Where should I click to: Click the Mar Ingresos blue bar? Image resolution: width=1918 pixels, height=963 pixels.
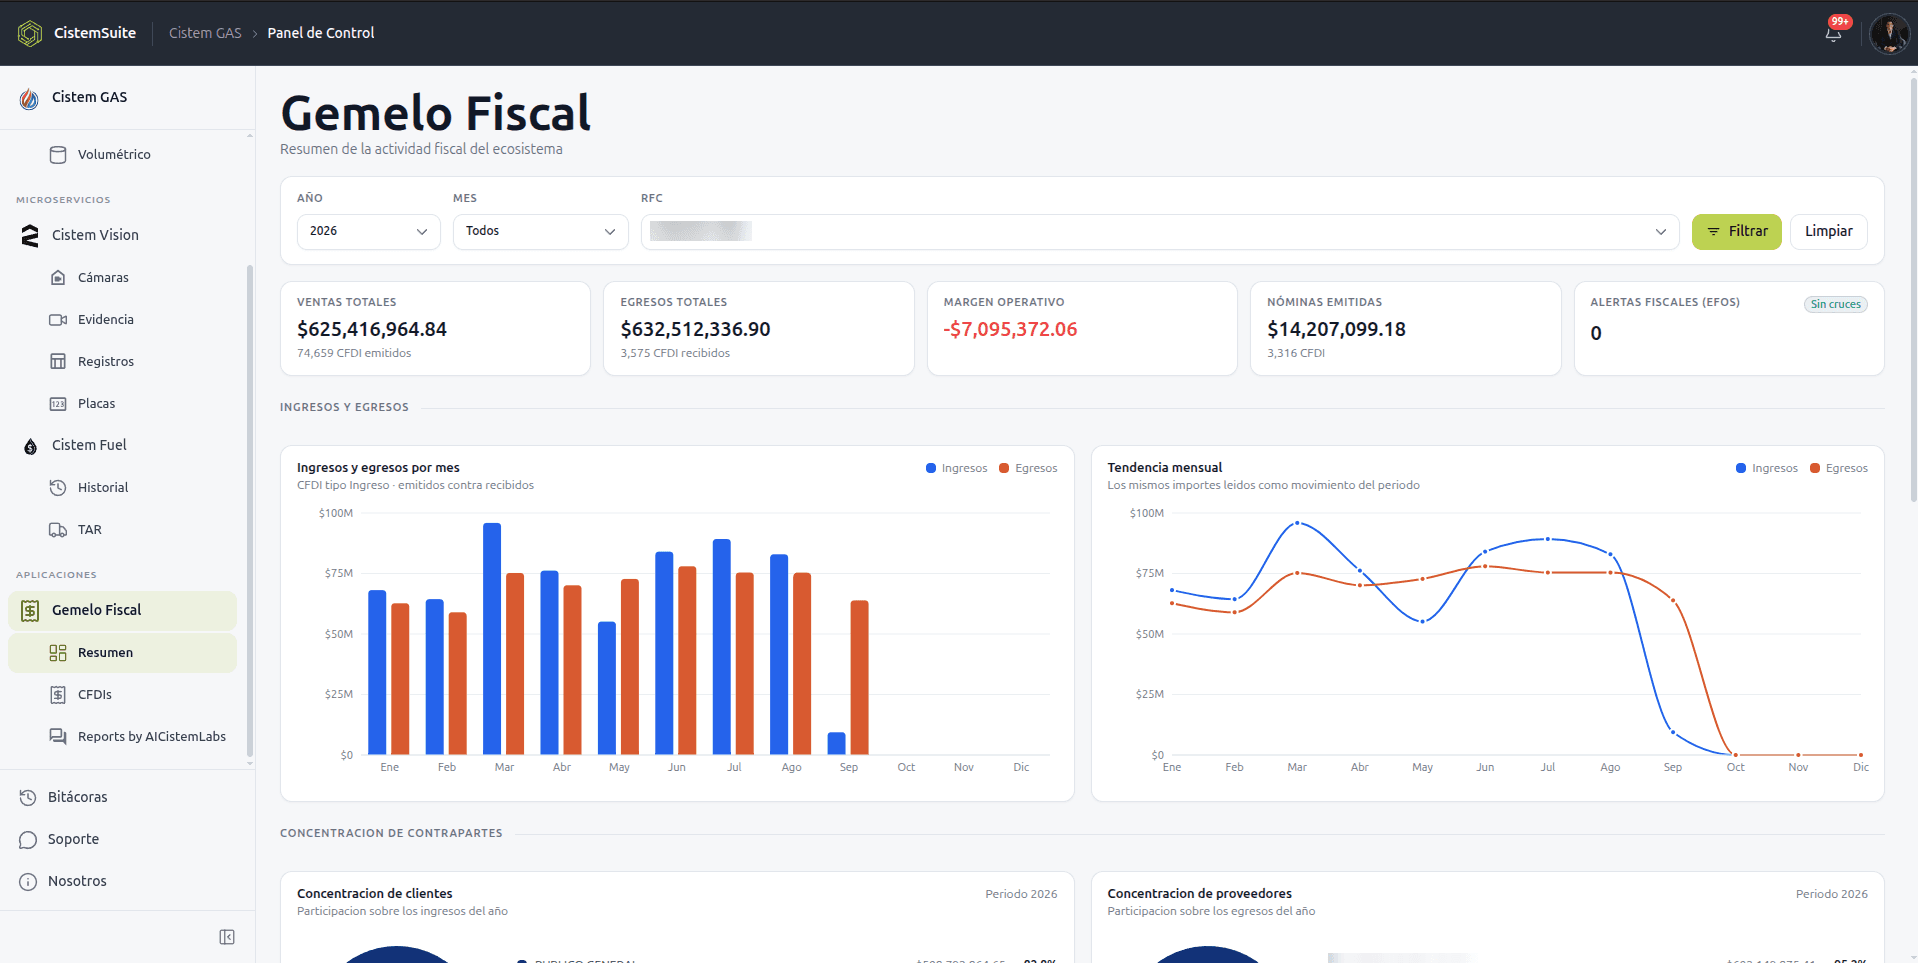point(492,639)
